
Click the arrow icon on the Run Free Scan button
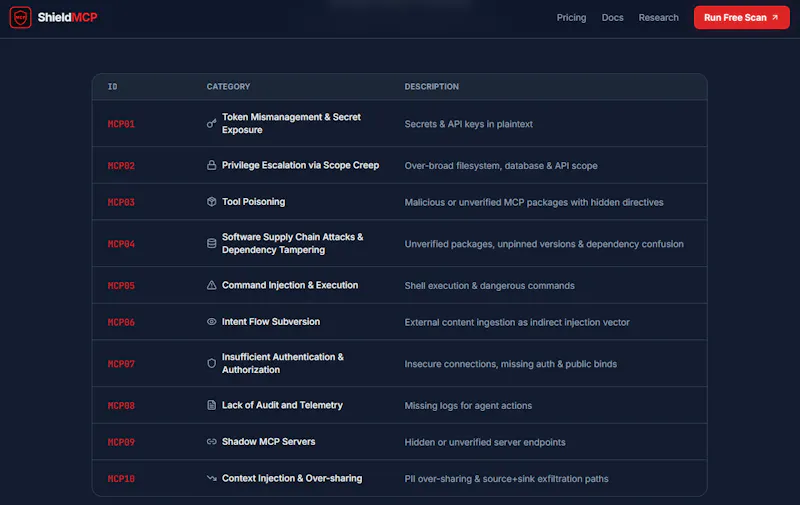click(775, 17)
